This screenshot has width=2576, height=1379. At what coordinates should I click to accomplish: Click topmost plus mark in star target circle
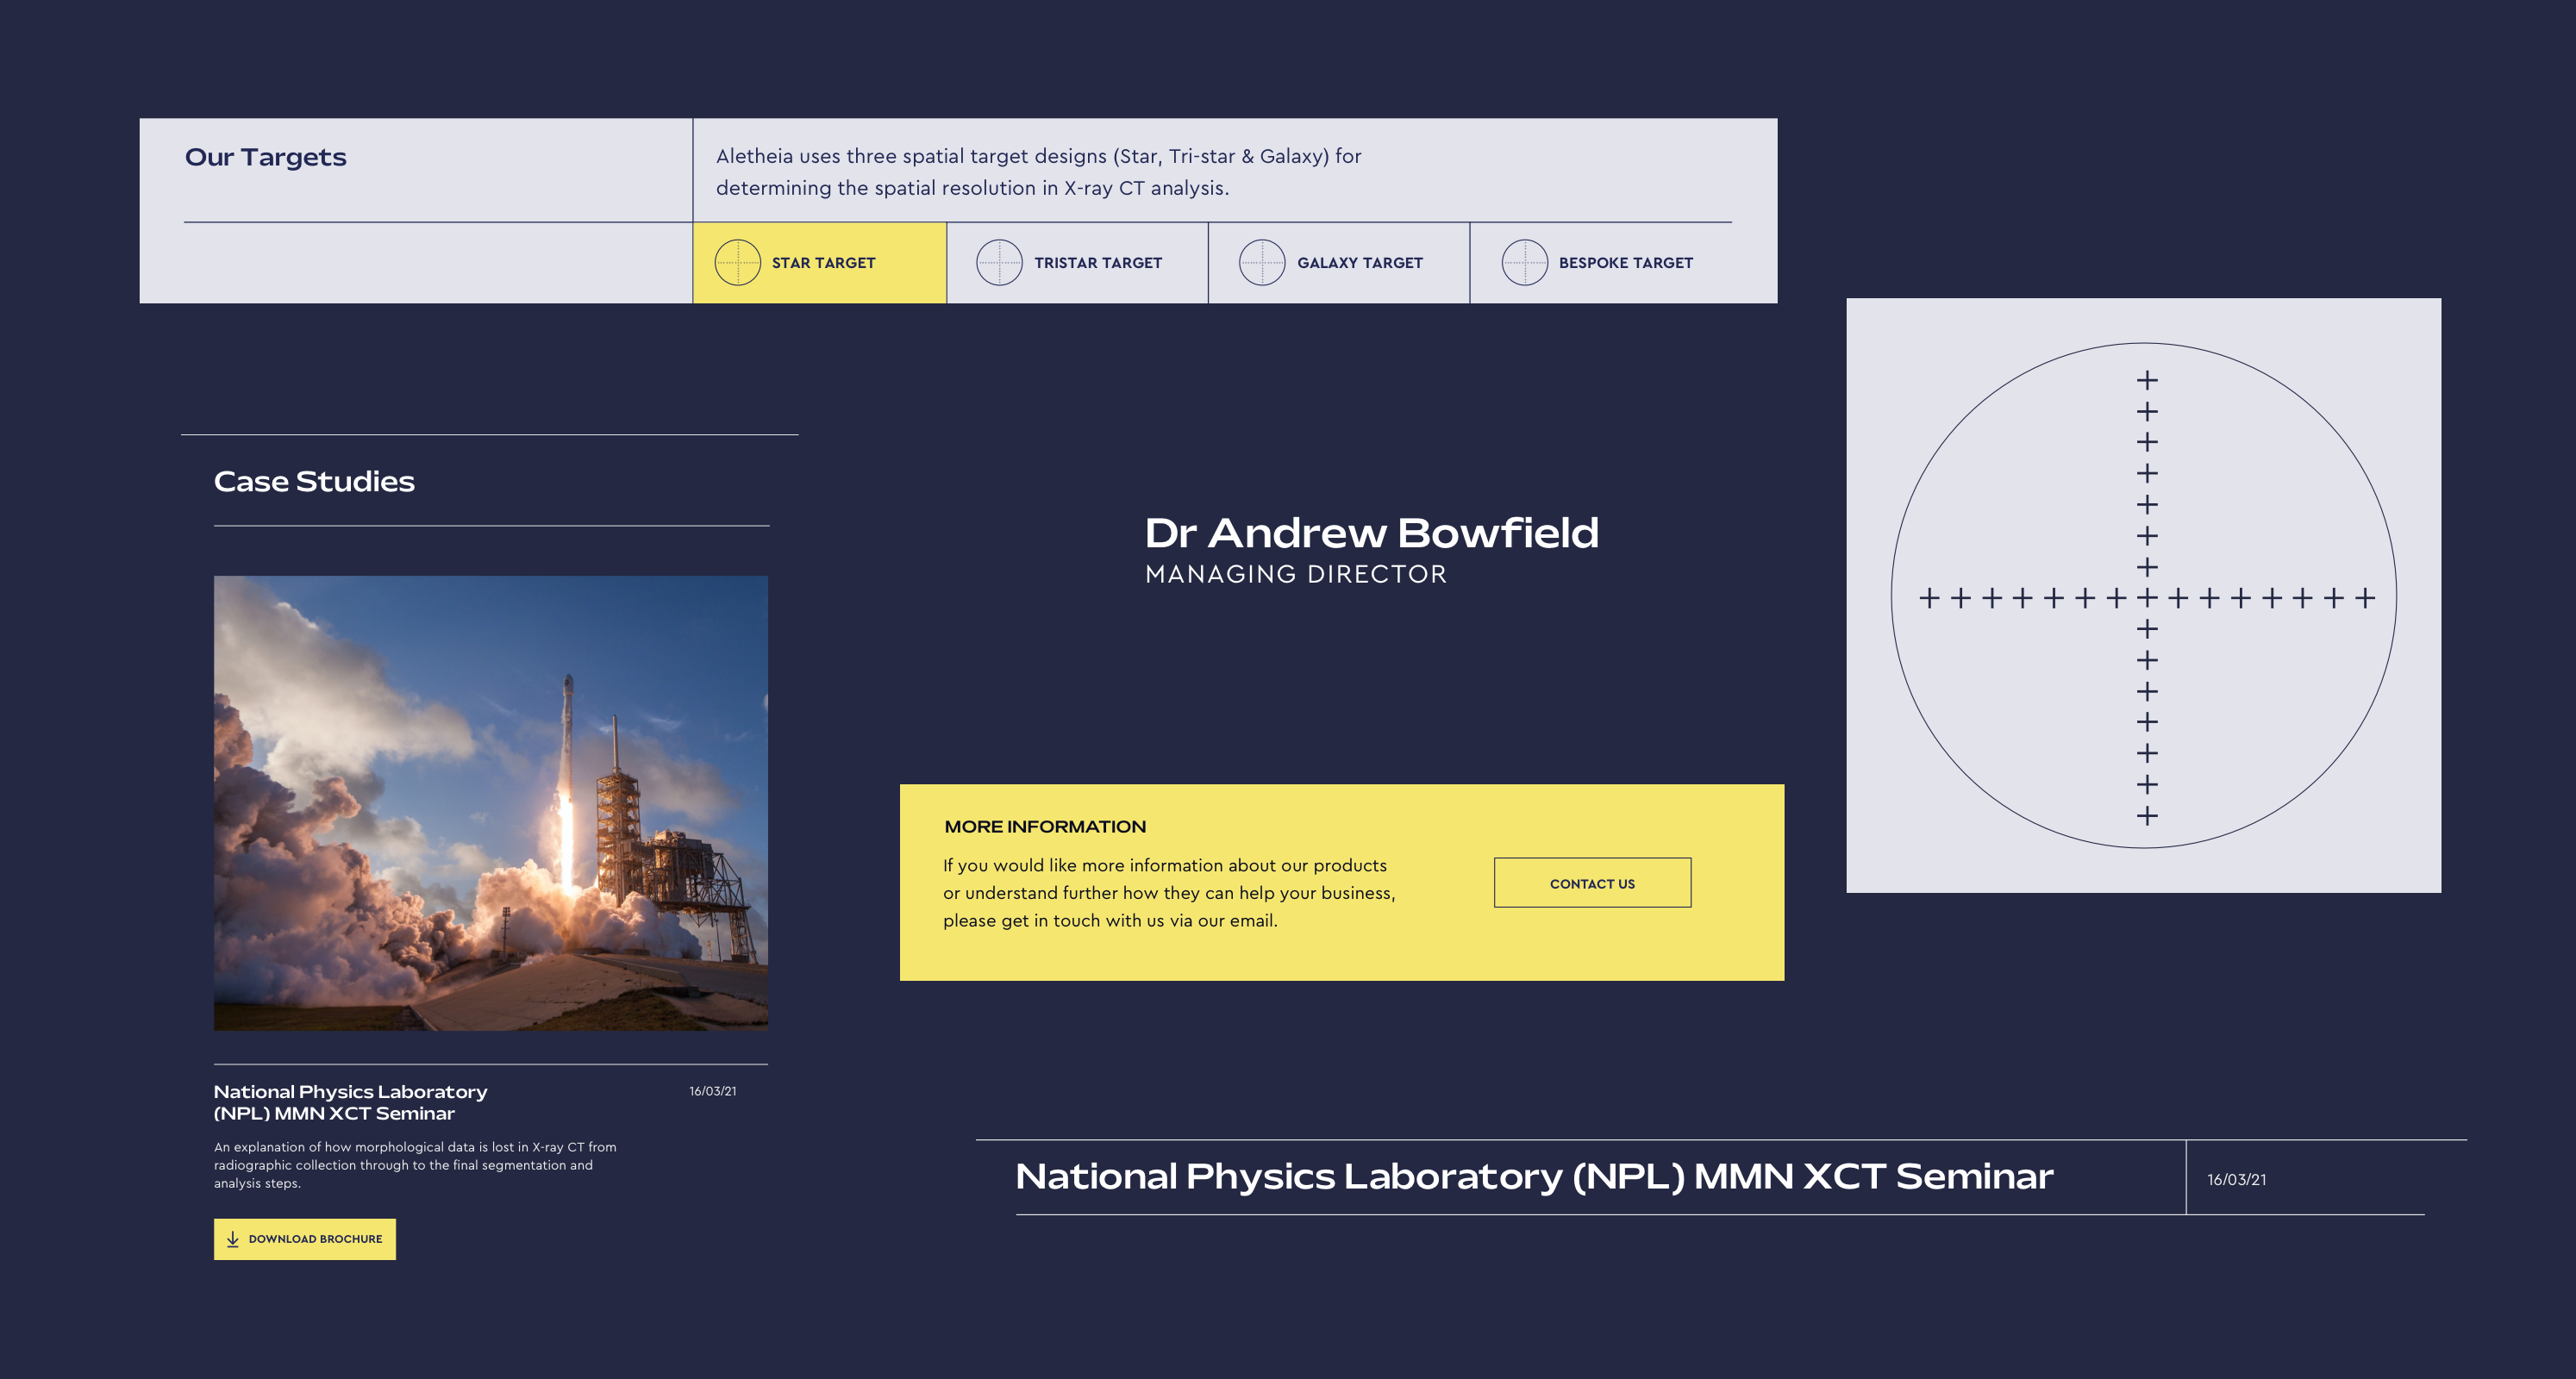[2147, 380]
